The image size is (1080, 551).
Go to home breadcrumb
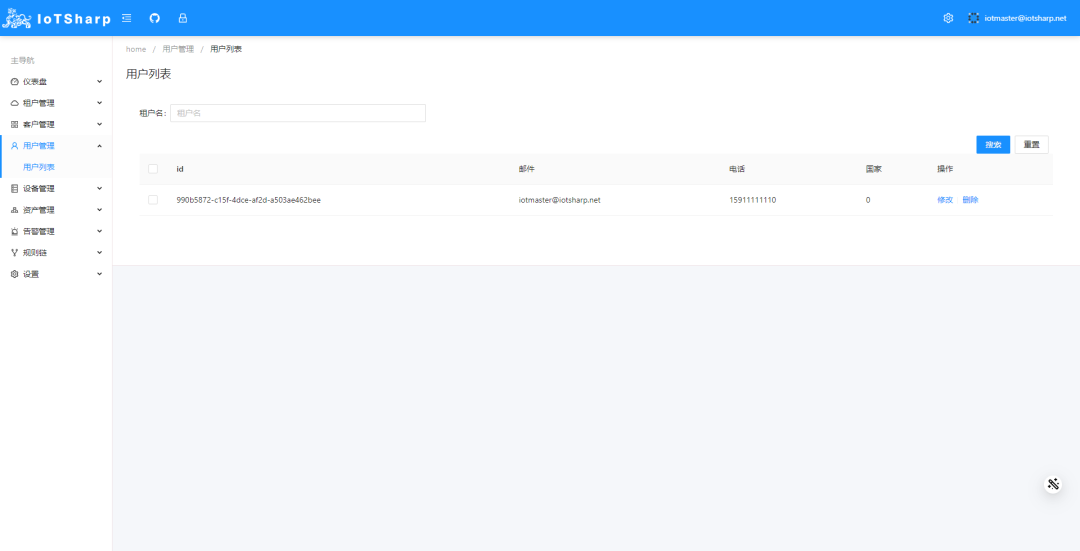coord(136,49)
